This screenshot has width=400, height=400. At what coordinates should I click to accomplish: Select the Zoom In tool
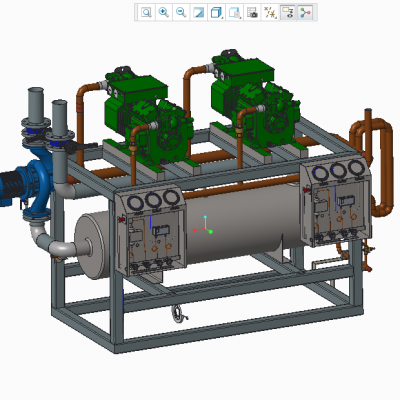(164, 13)
